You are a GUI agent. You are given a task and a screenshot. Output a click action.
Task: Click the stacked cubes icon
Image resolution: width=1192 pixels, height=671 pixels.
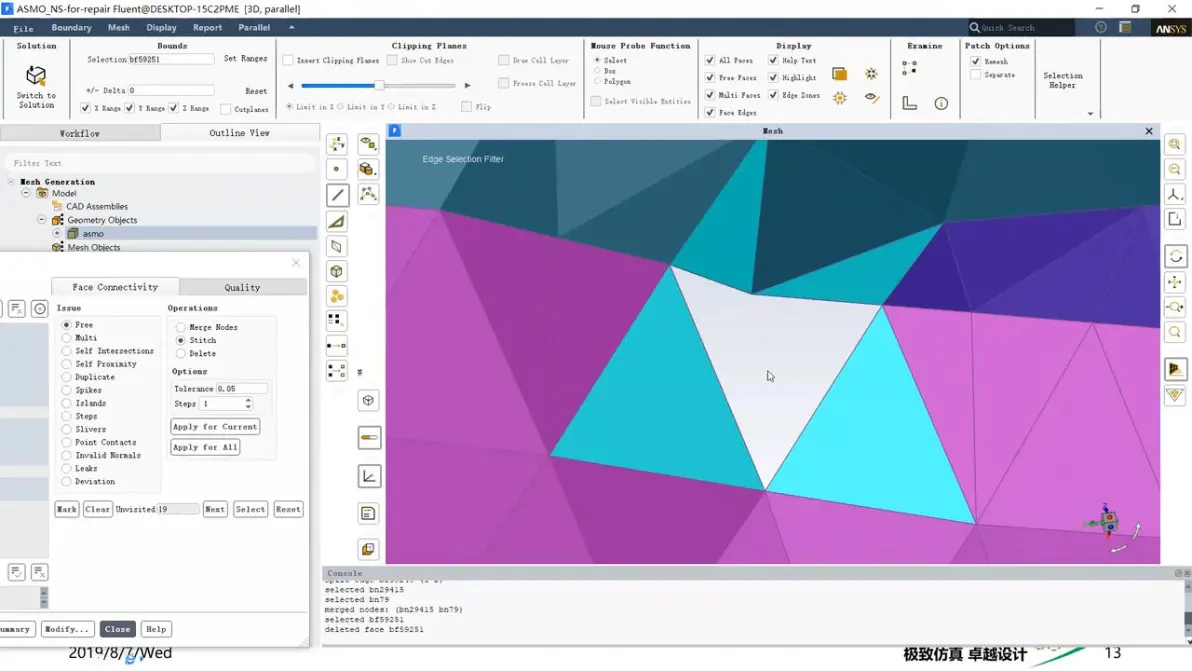click(368, 169)
